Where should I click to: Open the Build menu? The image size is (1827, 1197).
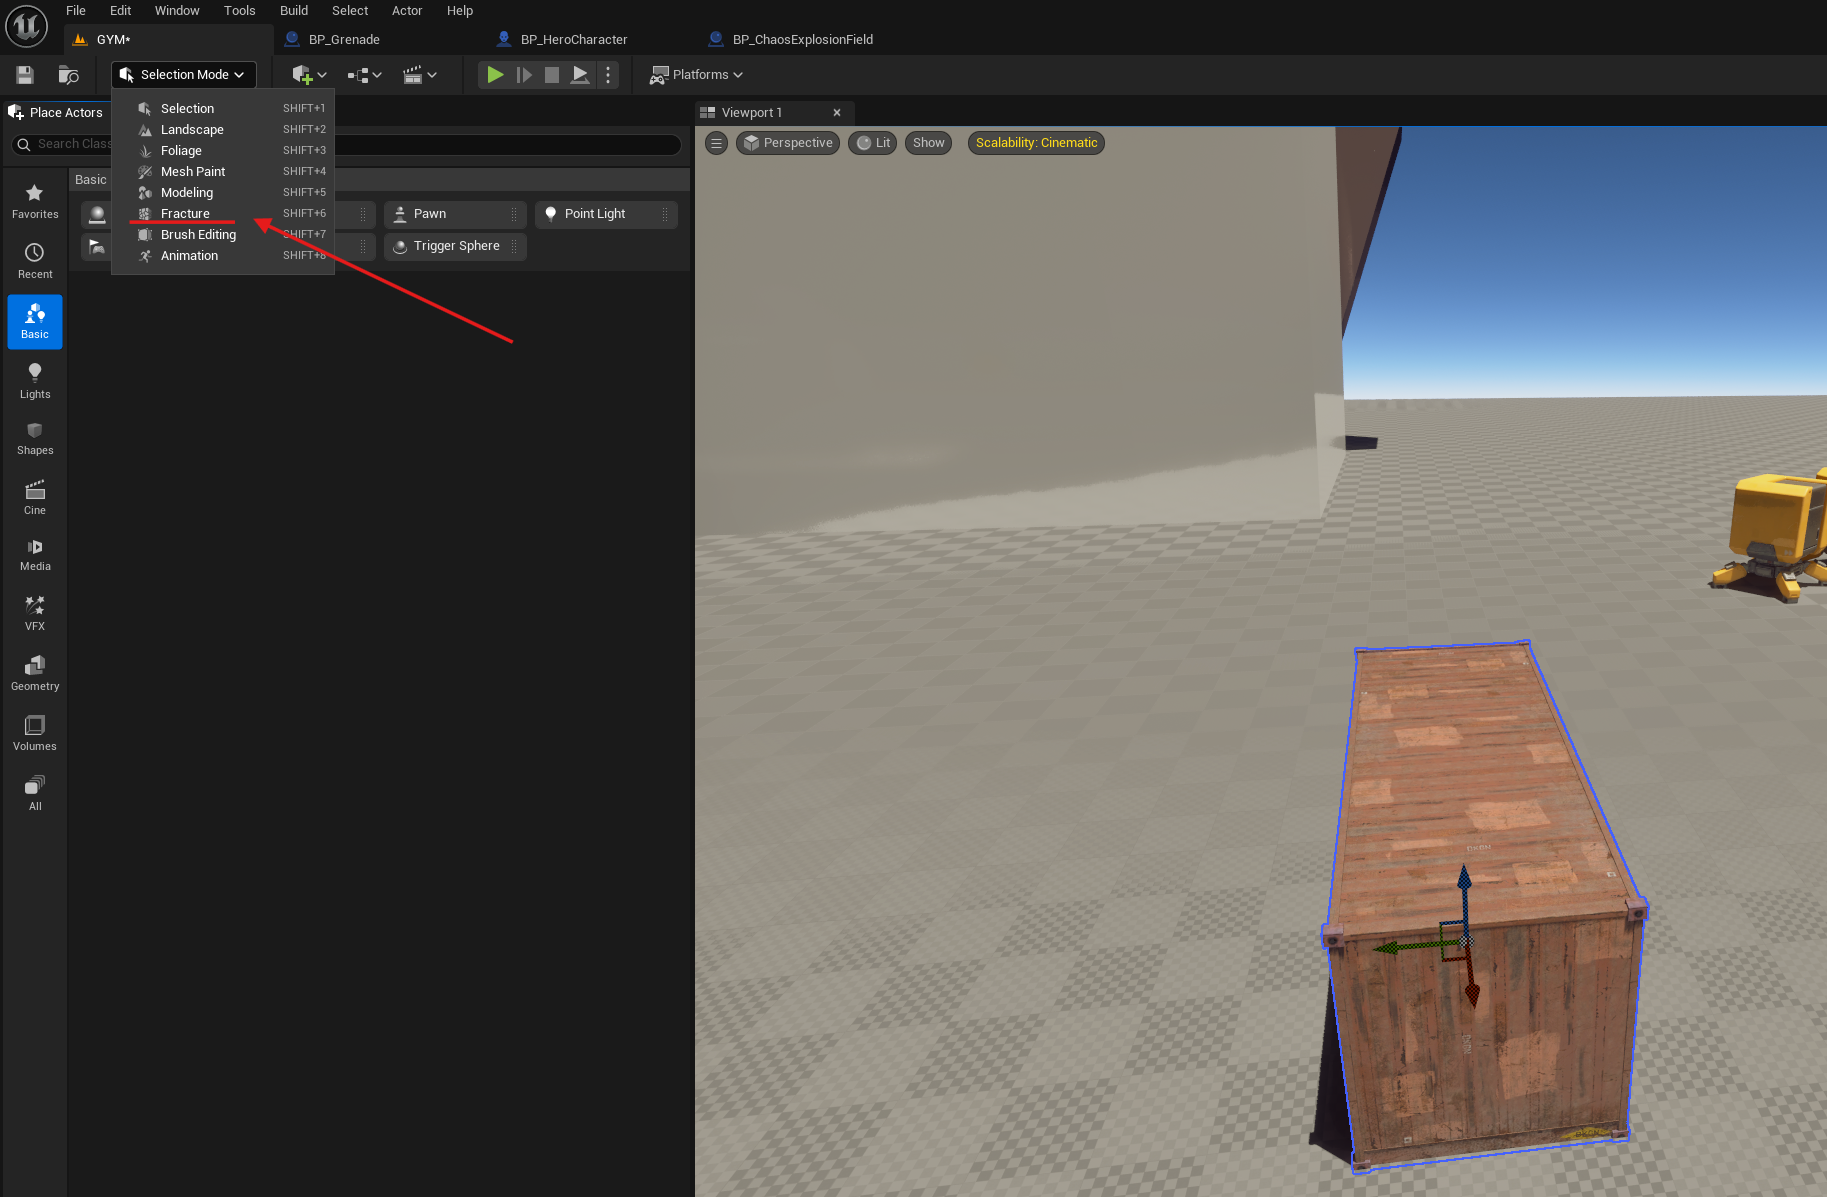tap(294, 11)
